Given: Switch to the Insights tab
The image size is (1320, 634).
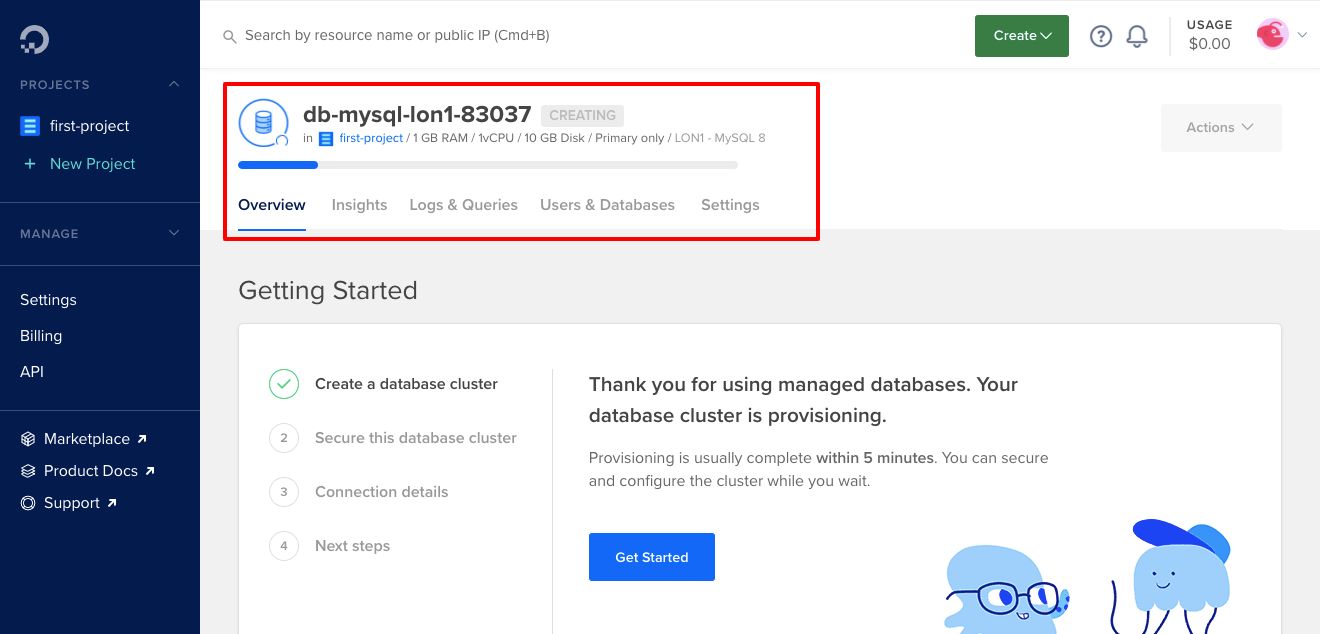Looking at the screenshot, I should tap(359, 205).
